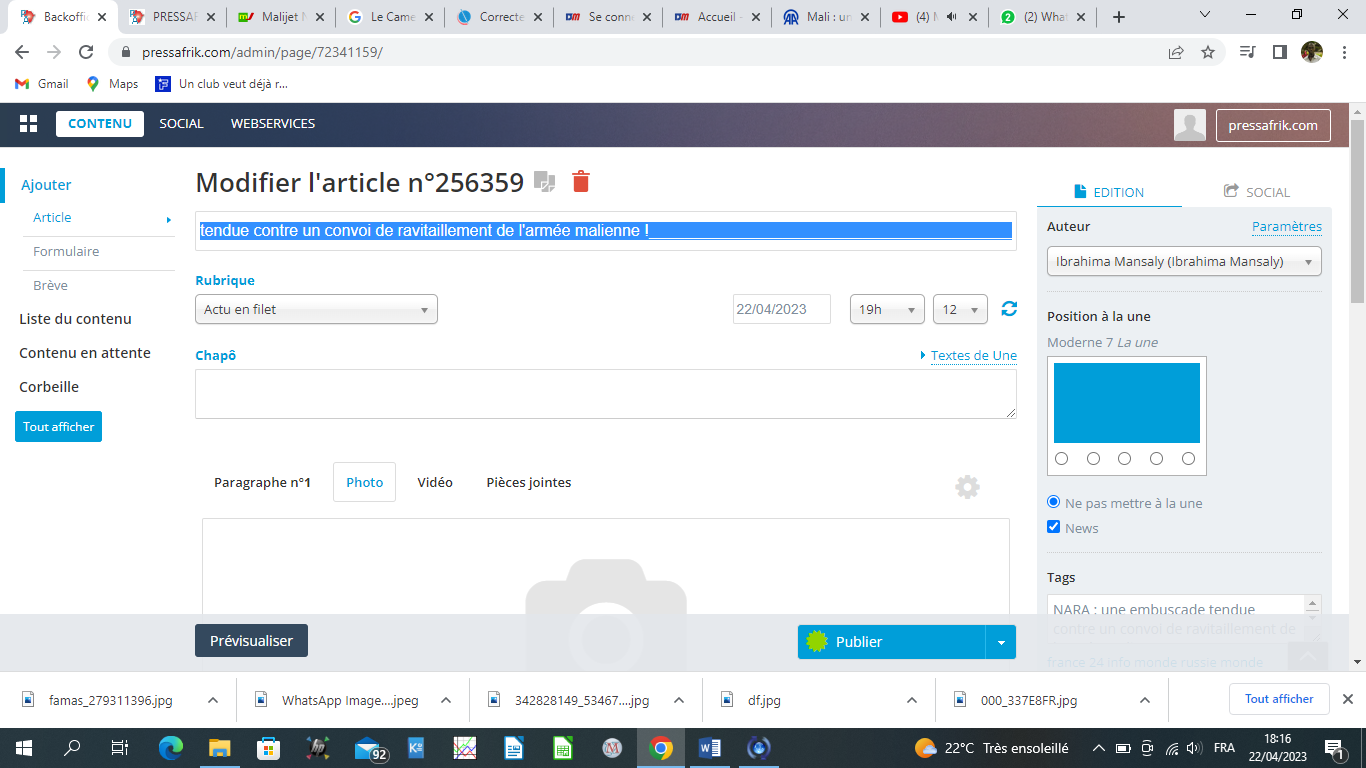Click the blue La une position swatch
1366x768 pixels.
click(x=1126, y=402)
